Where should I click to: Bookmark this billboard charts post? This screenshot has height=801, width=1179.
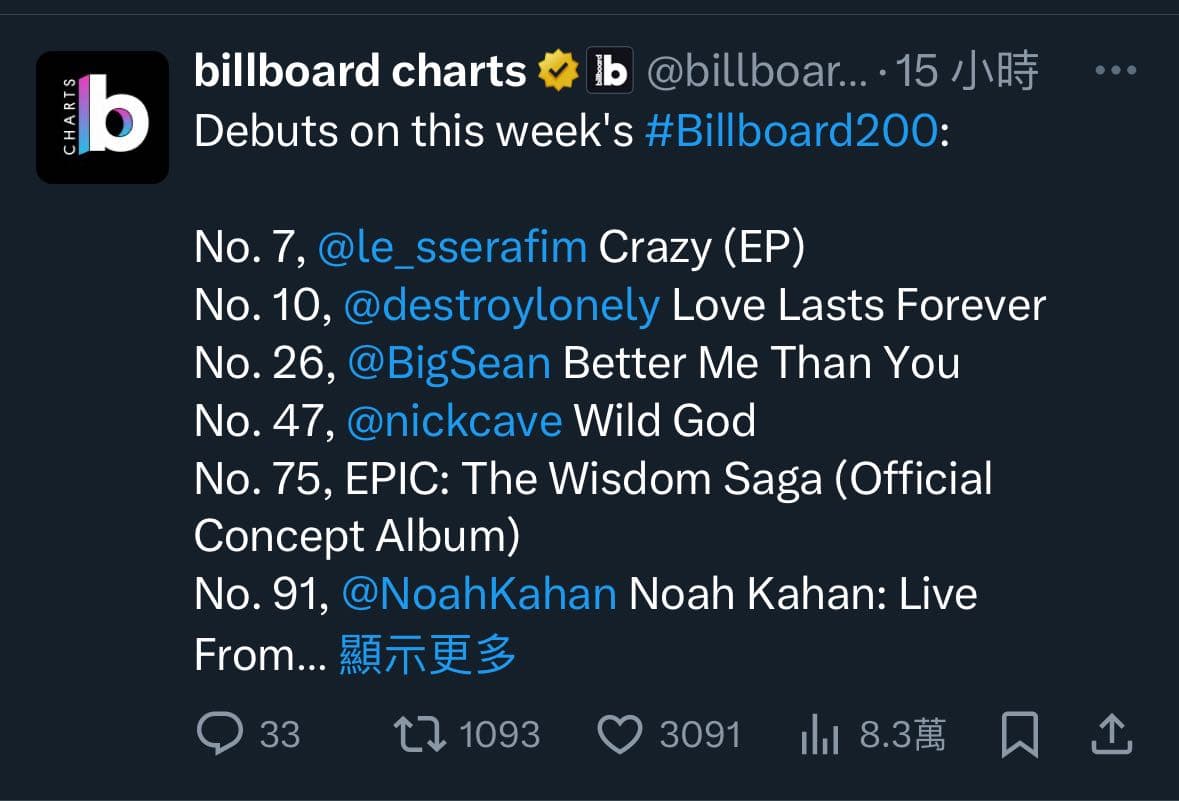pos(1020,734)
